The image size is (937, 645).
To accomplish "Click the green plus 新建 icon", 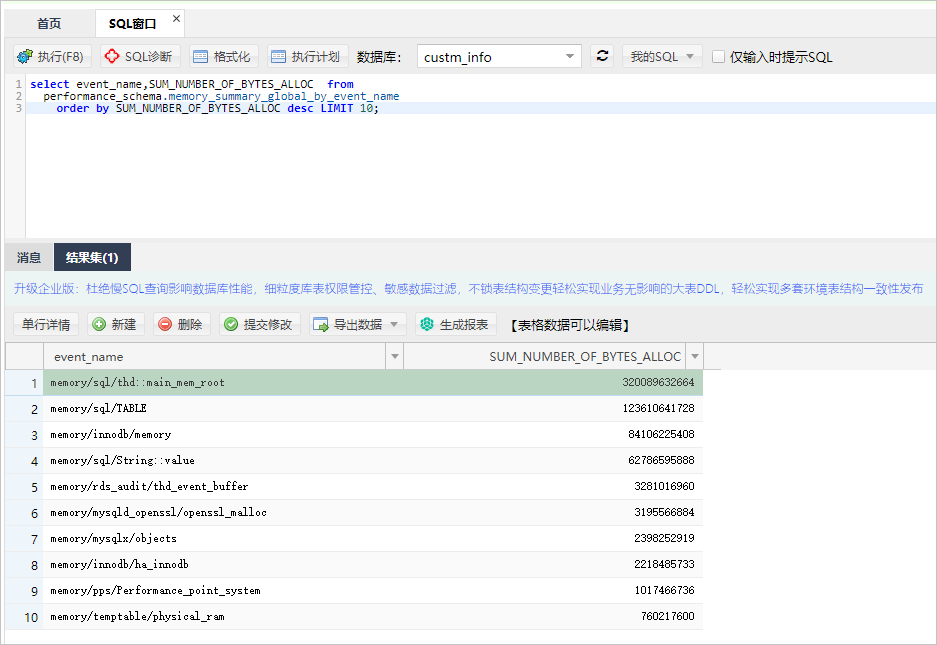I will 99,324.
